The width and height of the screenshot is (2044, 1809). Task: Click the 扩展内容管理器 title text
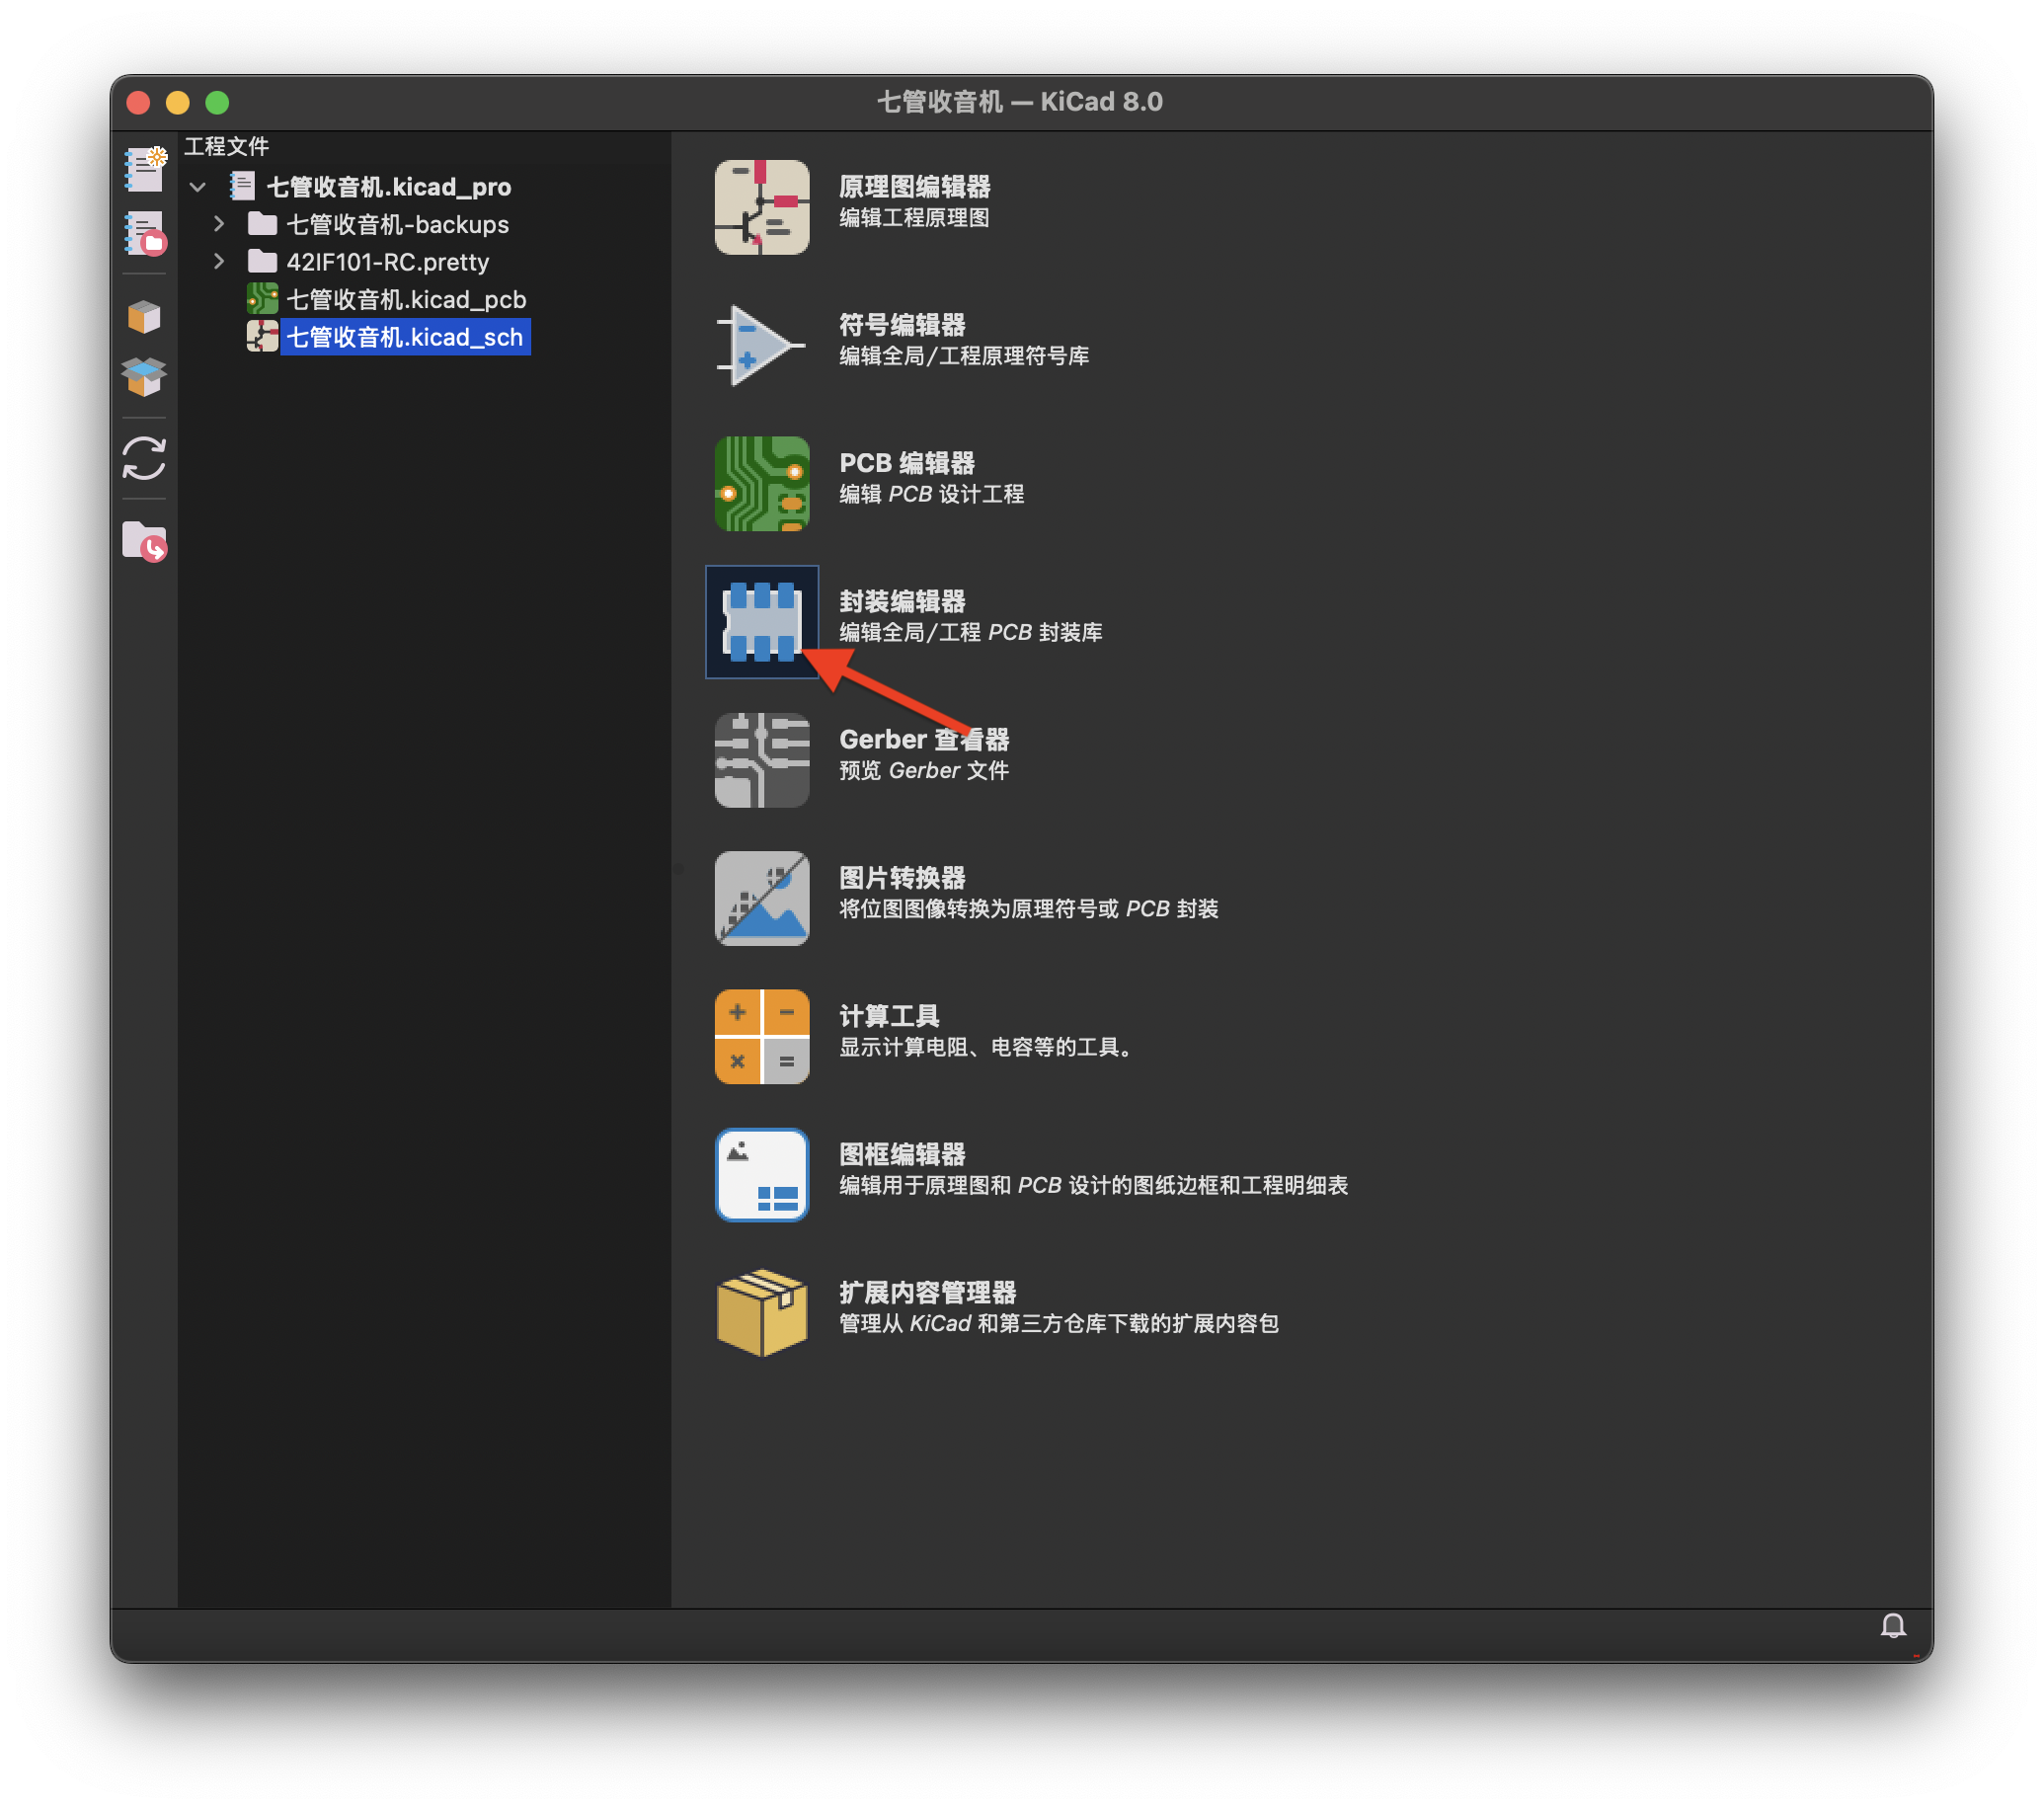coord(927,1291)
